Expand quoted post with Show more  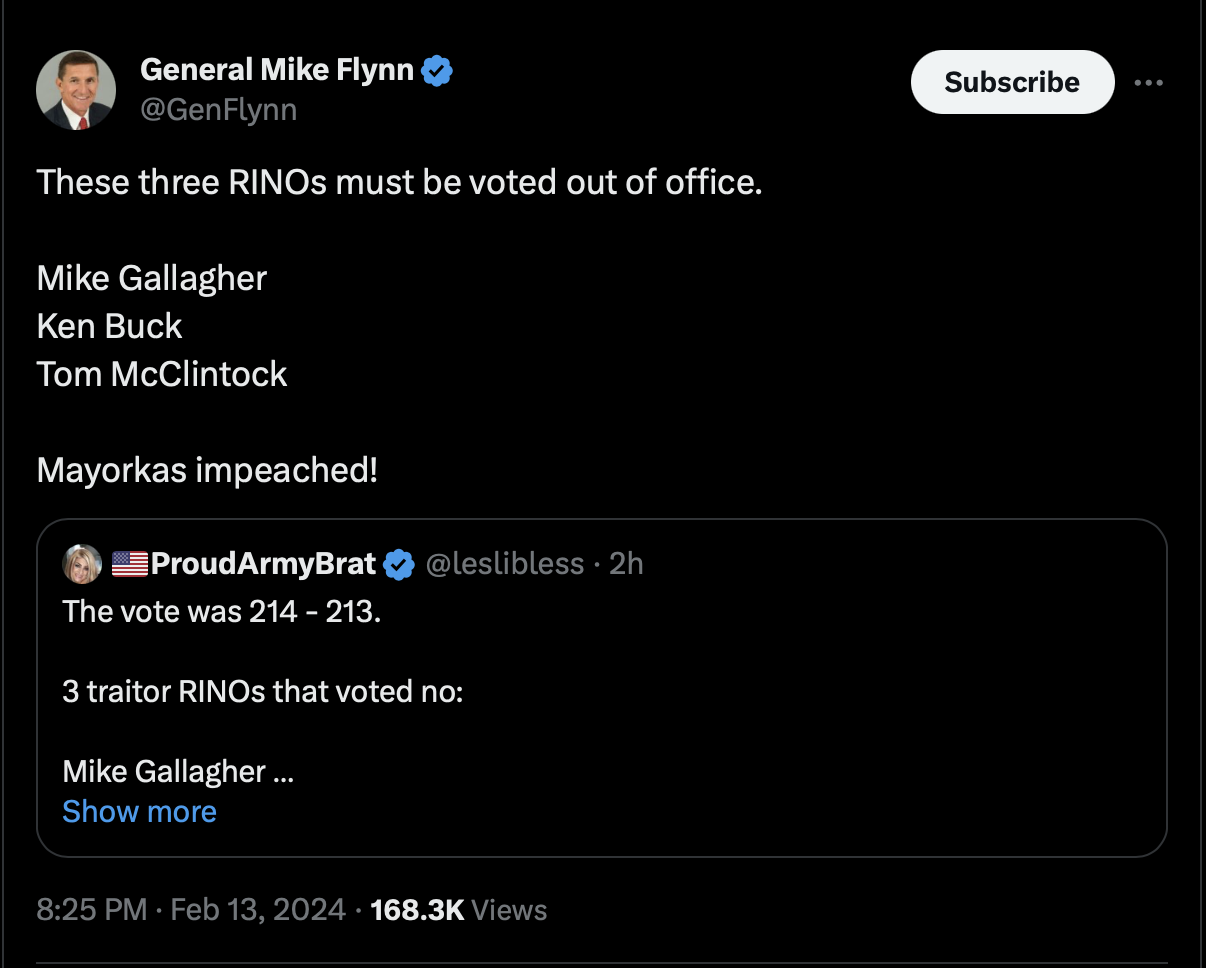(x=139, y=811)
